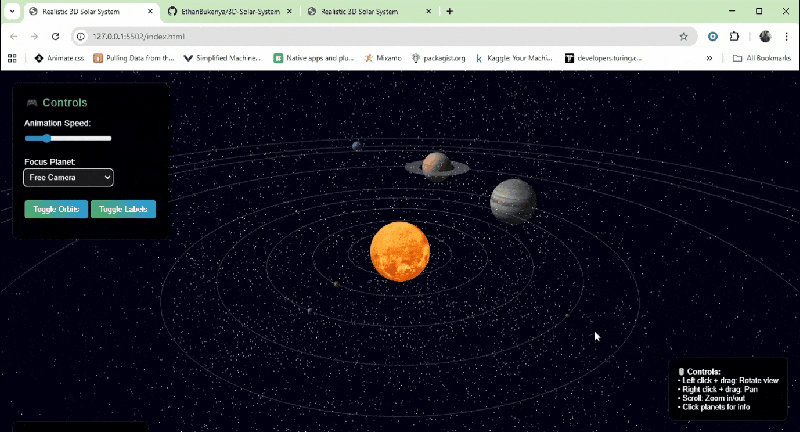Open the Animate.css bookmark

click(x=60, y=58)
